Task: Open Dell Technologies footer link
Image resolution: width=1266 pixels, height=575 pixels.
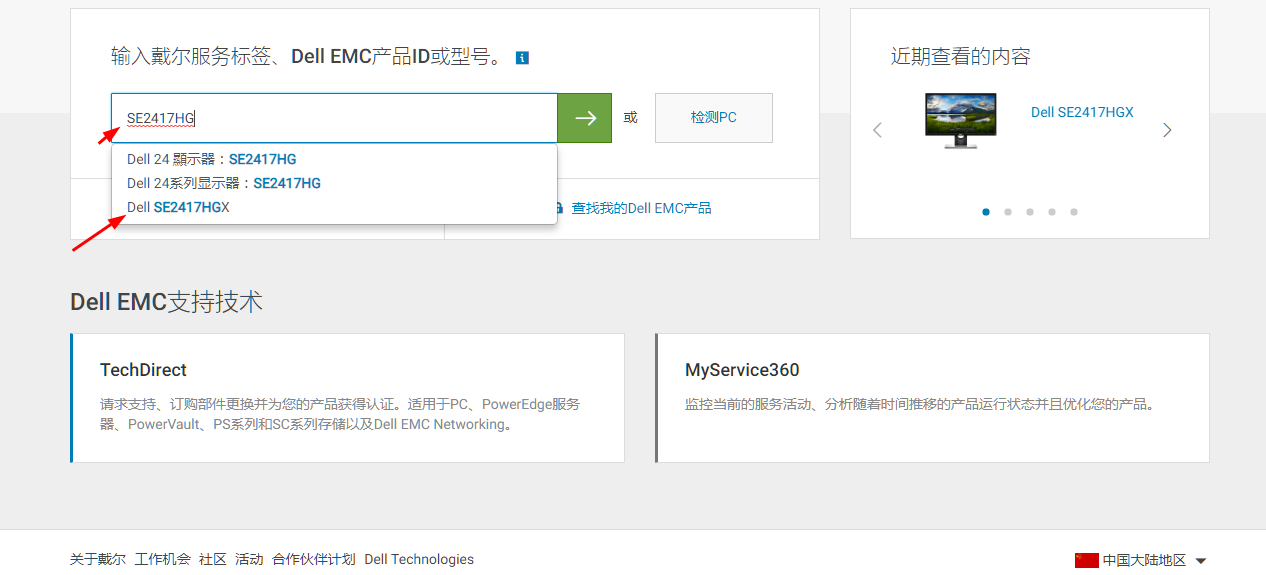Action: pos(419,560)
